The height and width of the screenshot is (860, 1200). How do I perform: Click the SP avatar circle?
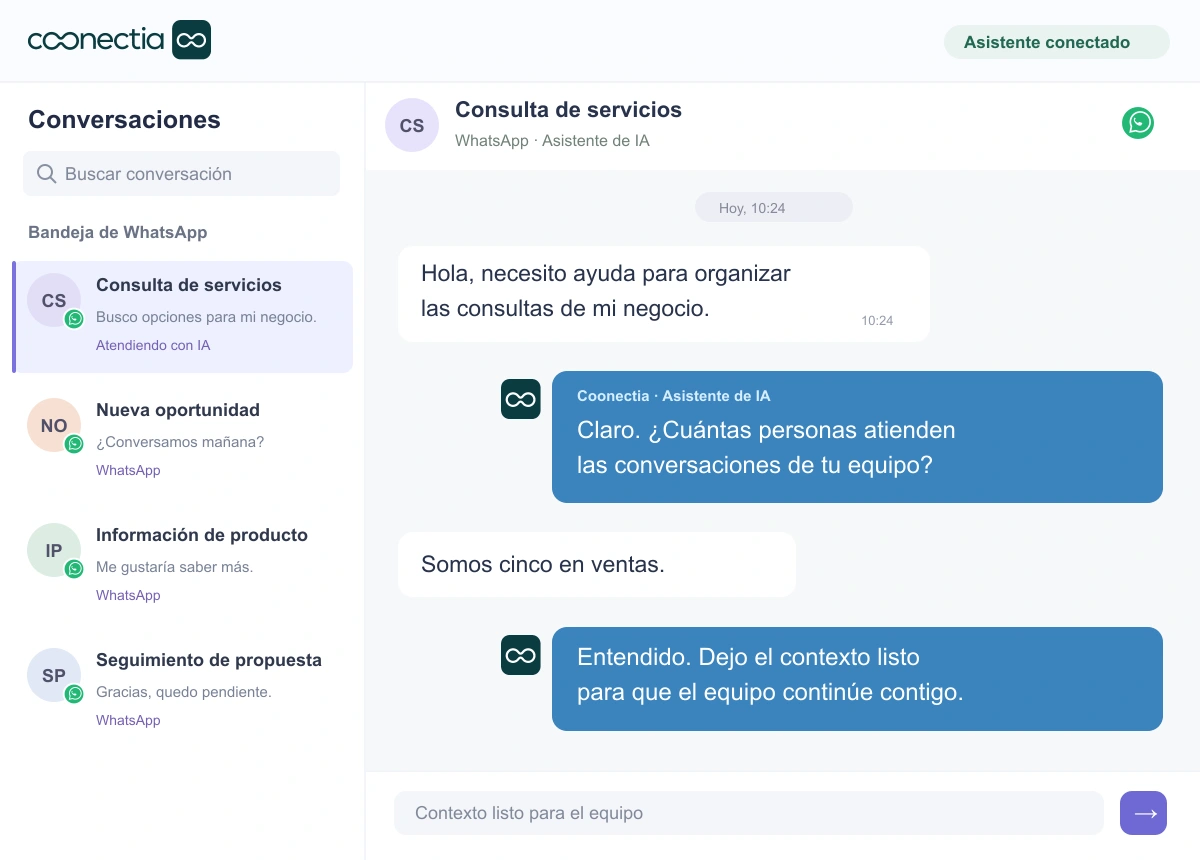(54, 675)
